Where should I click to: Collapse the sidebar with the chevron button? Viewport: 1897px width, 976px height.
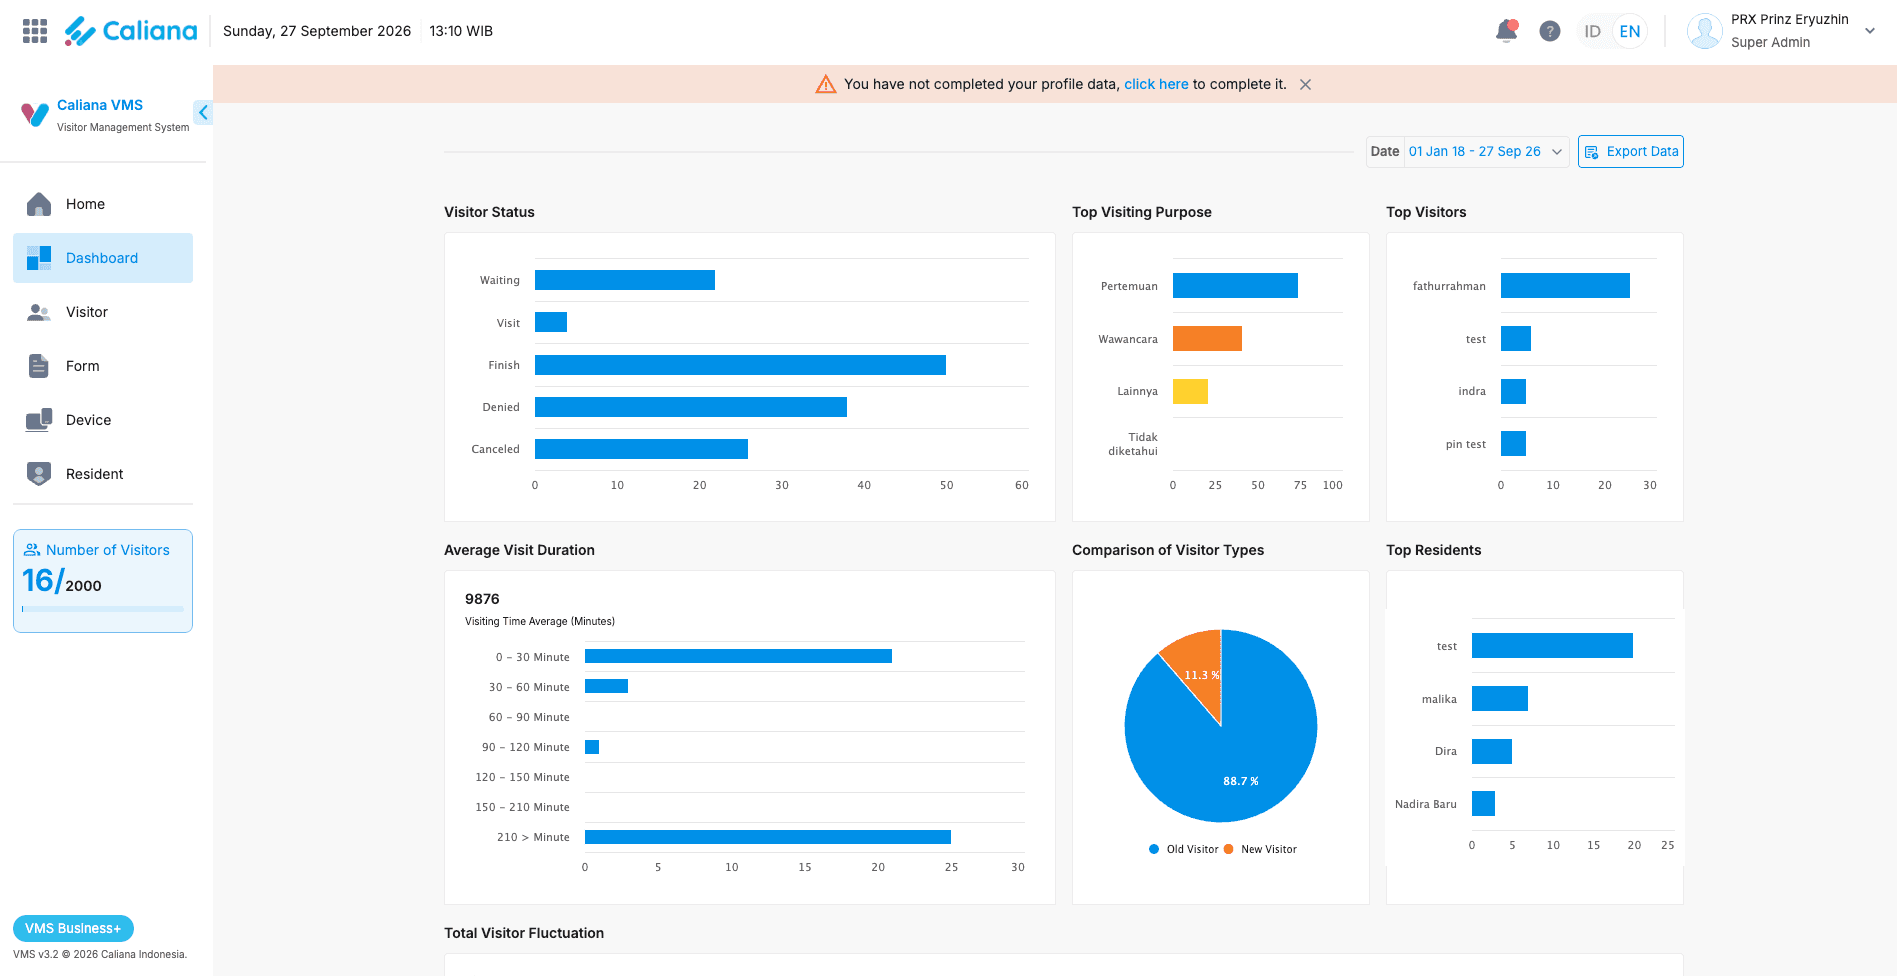pos(203,112)
